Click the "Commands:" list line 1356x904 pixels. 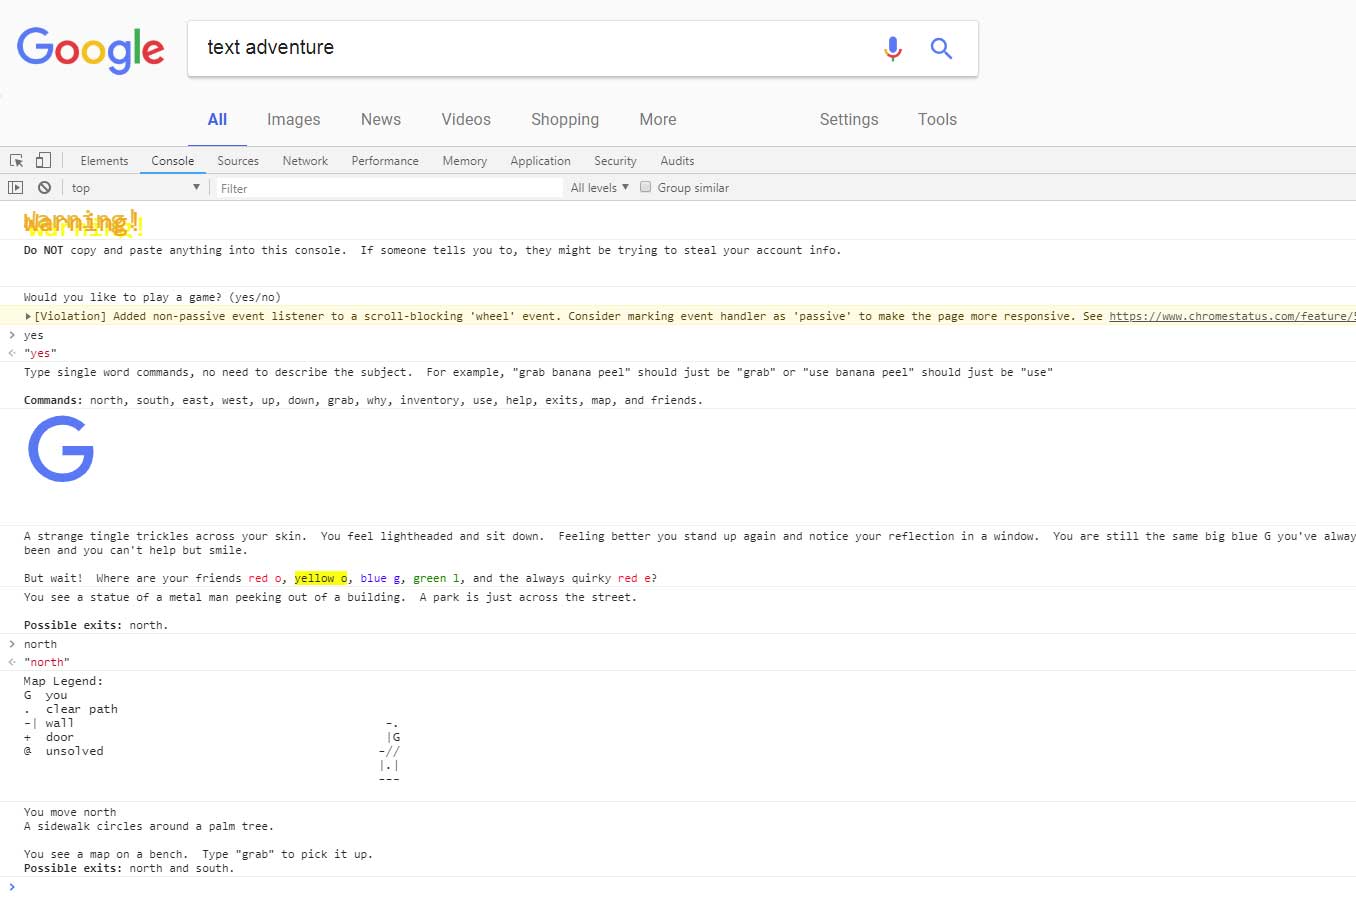(x=363, y=400)
